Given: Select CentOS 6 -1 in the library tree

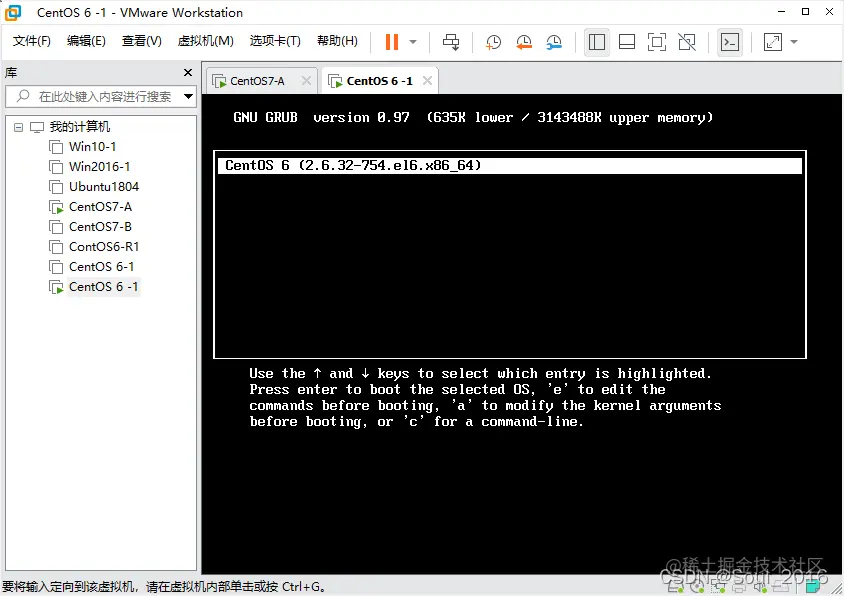Looking at the screenshot, I should coord(103,286).
